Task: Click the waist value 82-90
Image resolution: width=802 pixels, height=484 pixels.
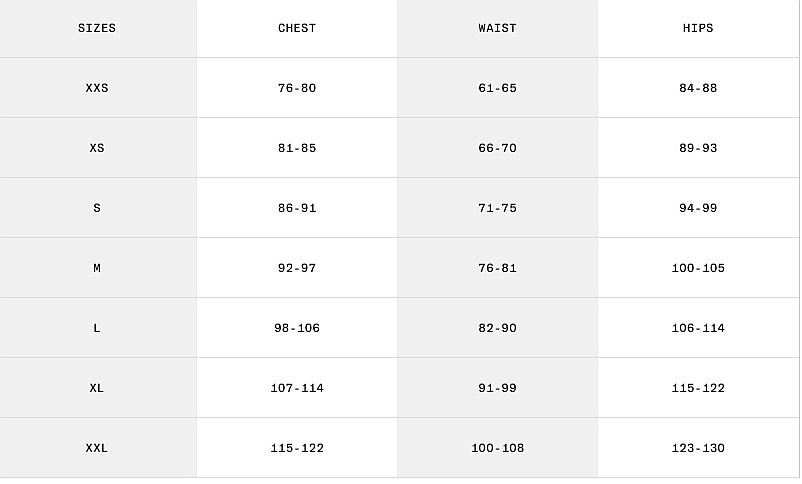Action: point(497,328)
